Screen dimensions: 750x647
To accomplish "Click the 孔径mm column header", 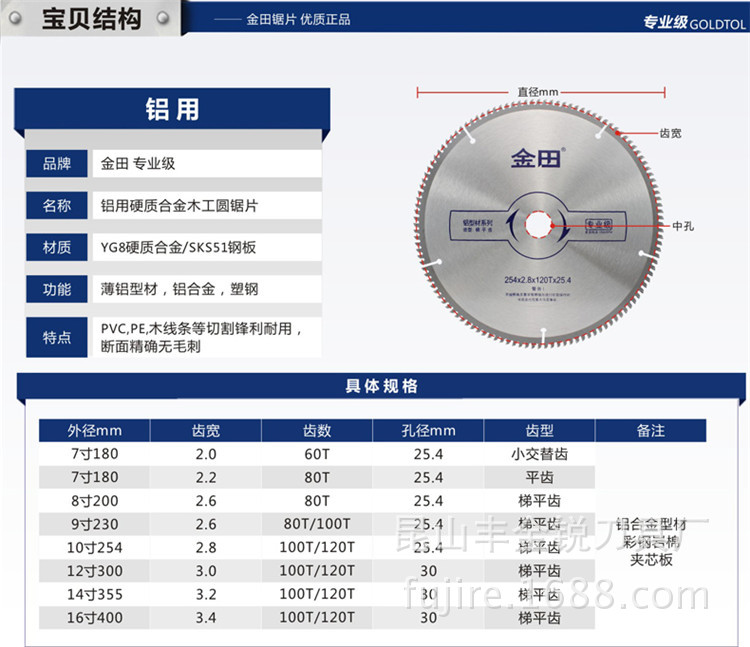I will coord(428,430).
